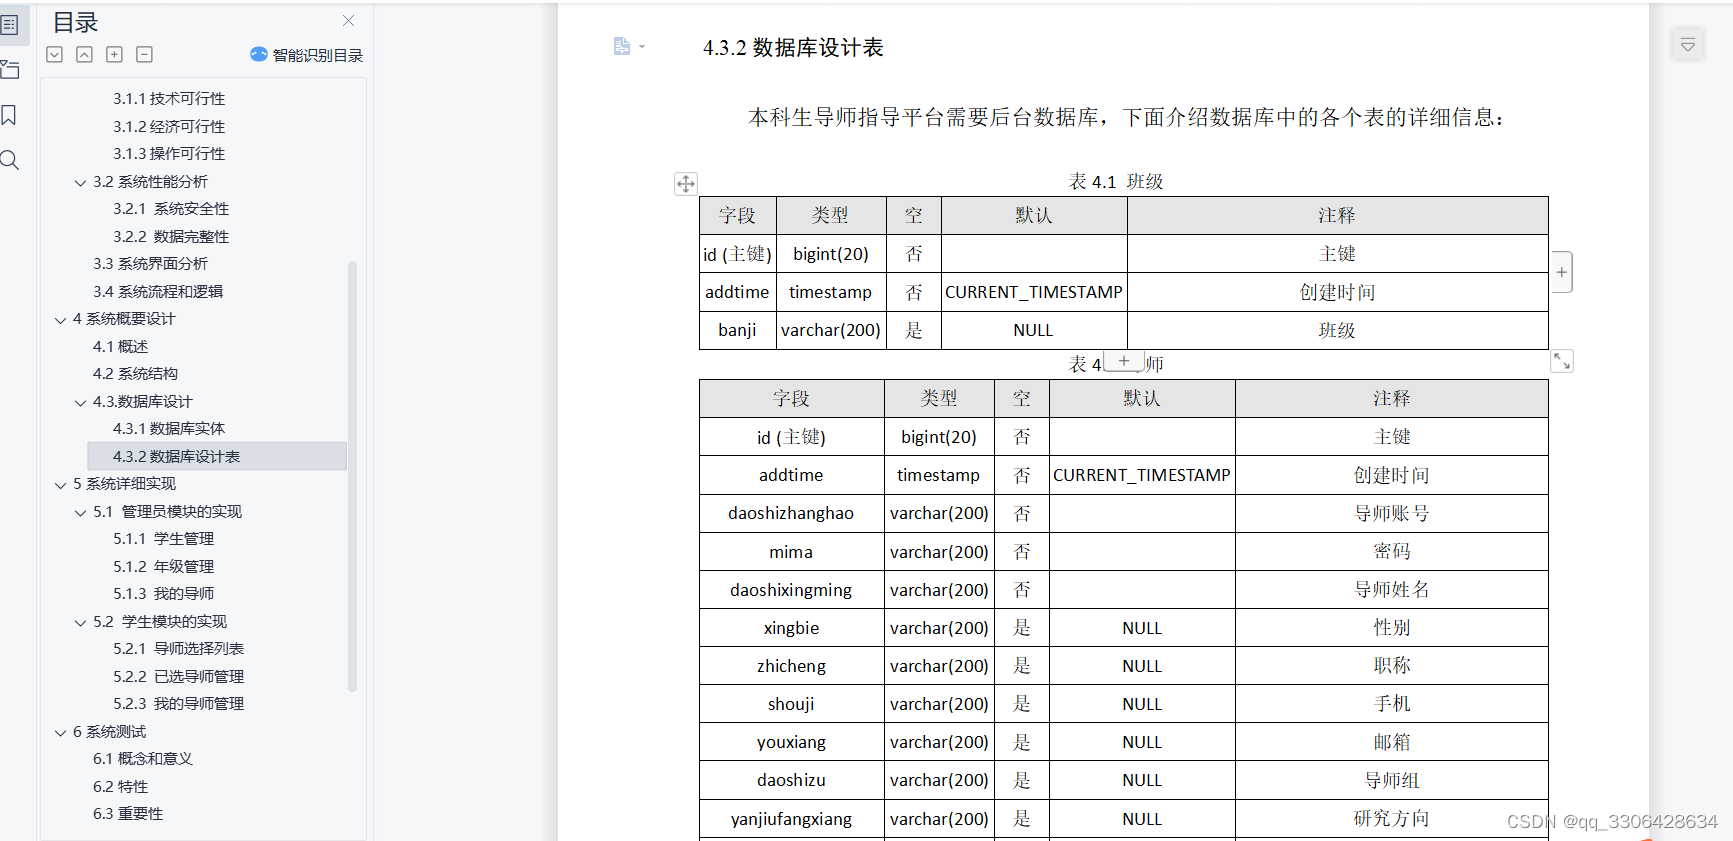Go to 5.2.2 已选导师管理 in outline
Image resolution: width=1733 pixels, height=841 pixels.
[179, 676]
